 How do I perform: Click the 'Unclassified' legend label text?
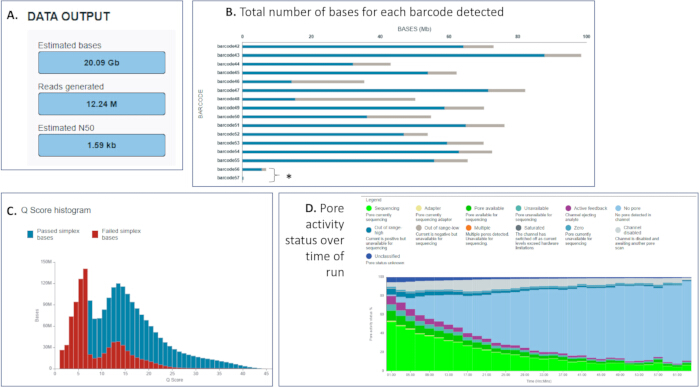387,257
